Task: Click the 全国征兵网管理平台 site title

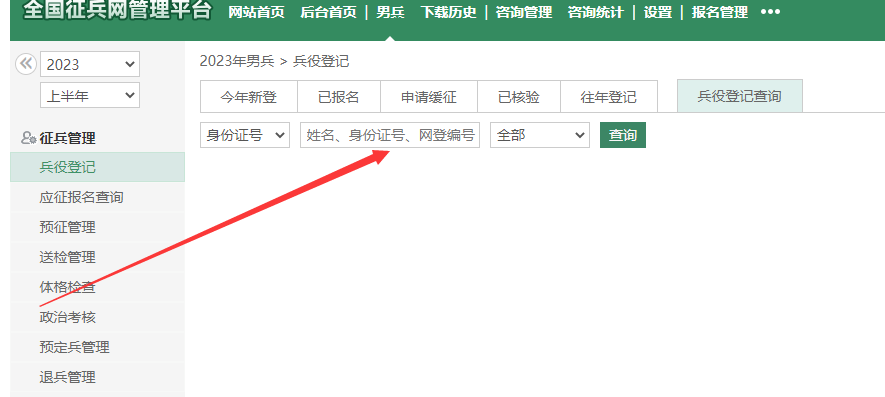Action: (117, 10)
